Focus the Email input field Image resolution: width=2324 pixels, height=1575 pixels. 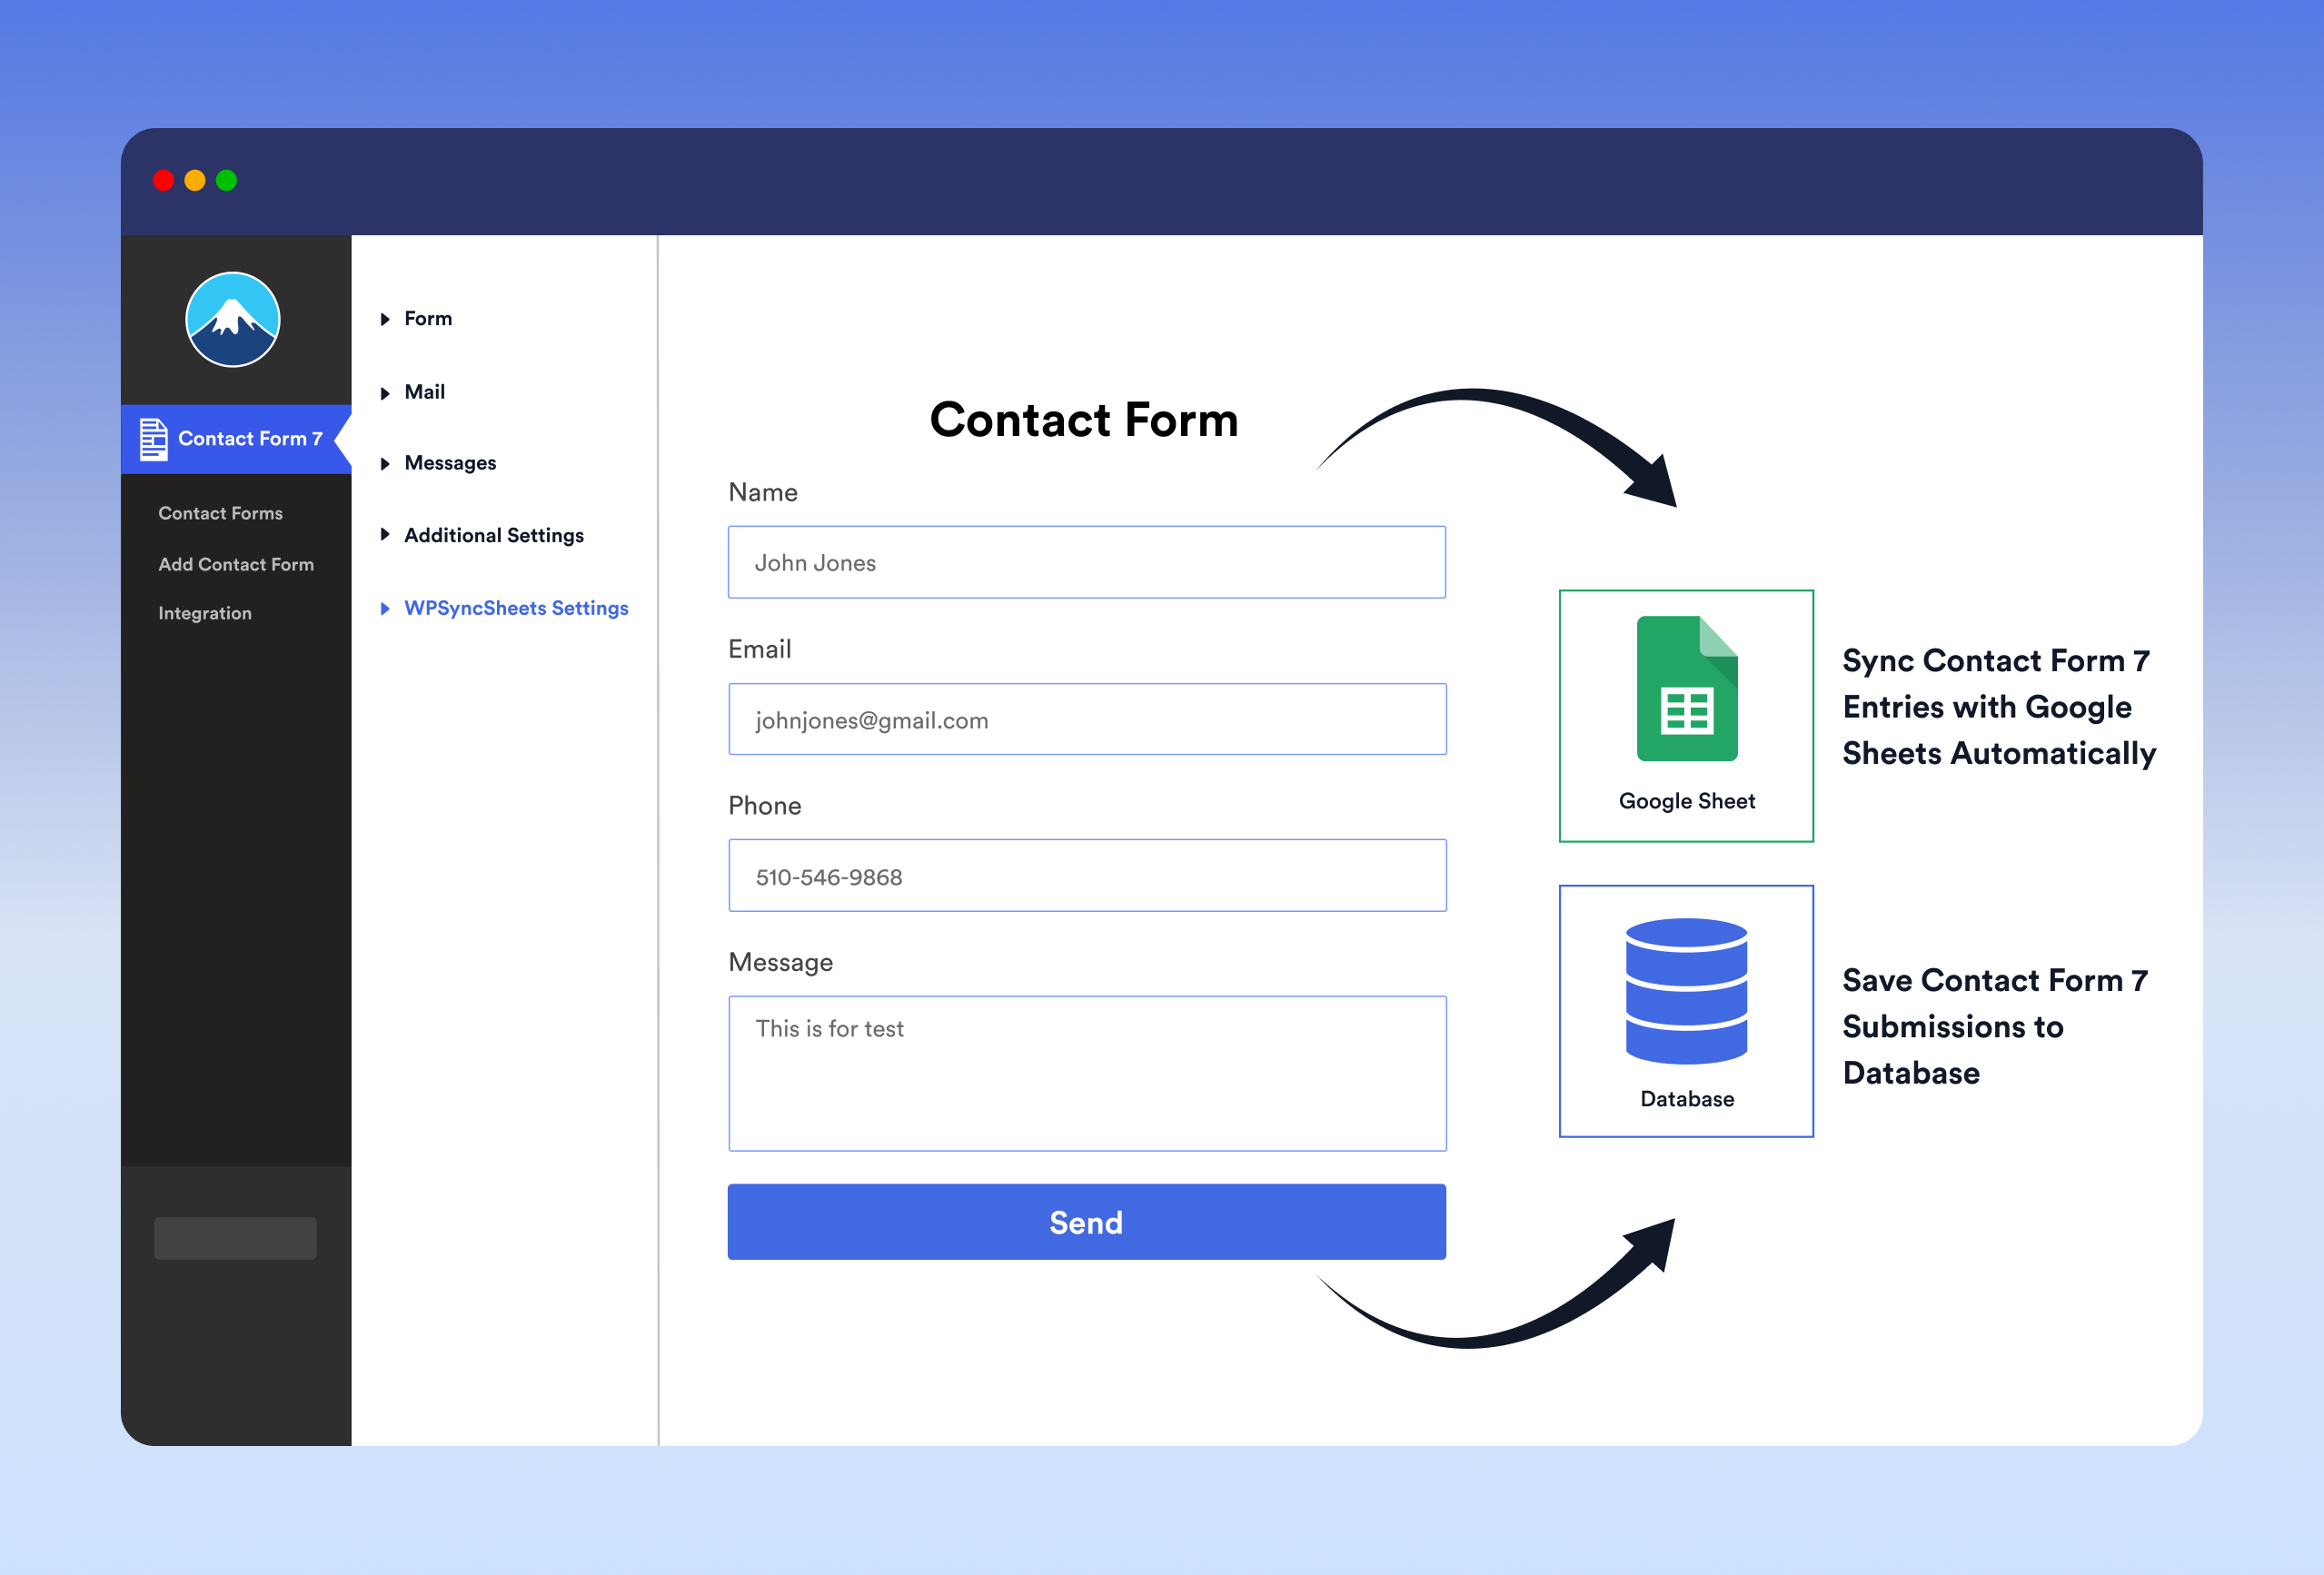1086,719
